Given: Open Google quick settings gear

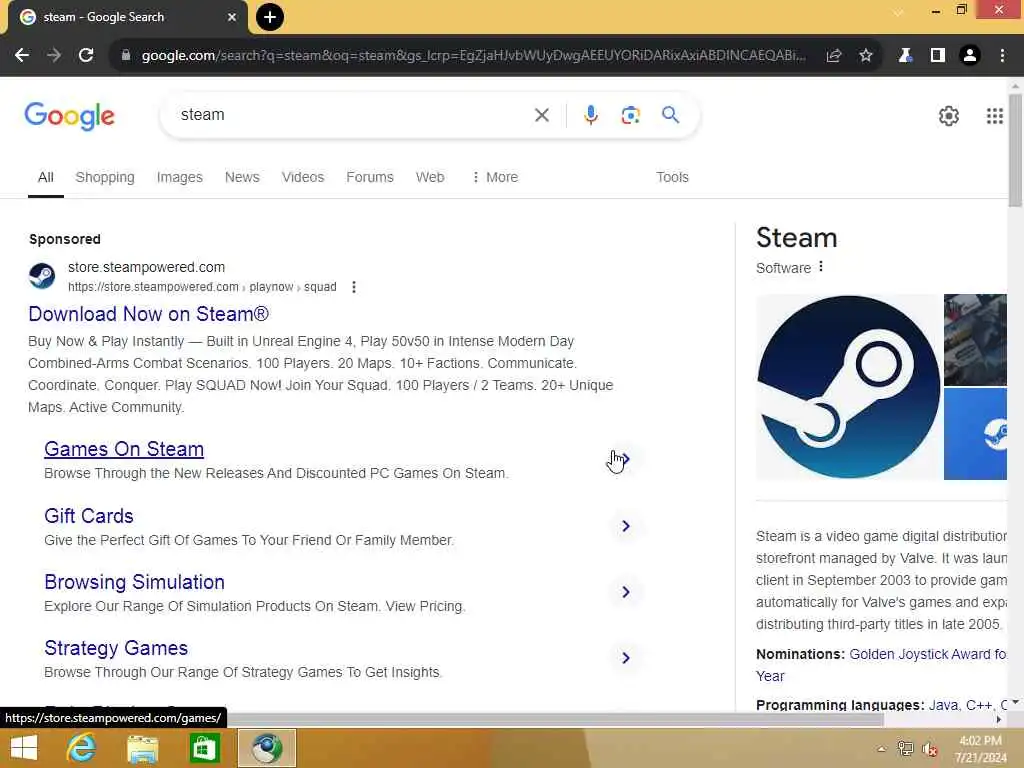Looking at the screenshot, I should pyautogui.click(x=949, y=116).
